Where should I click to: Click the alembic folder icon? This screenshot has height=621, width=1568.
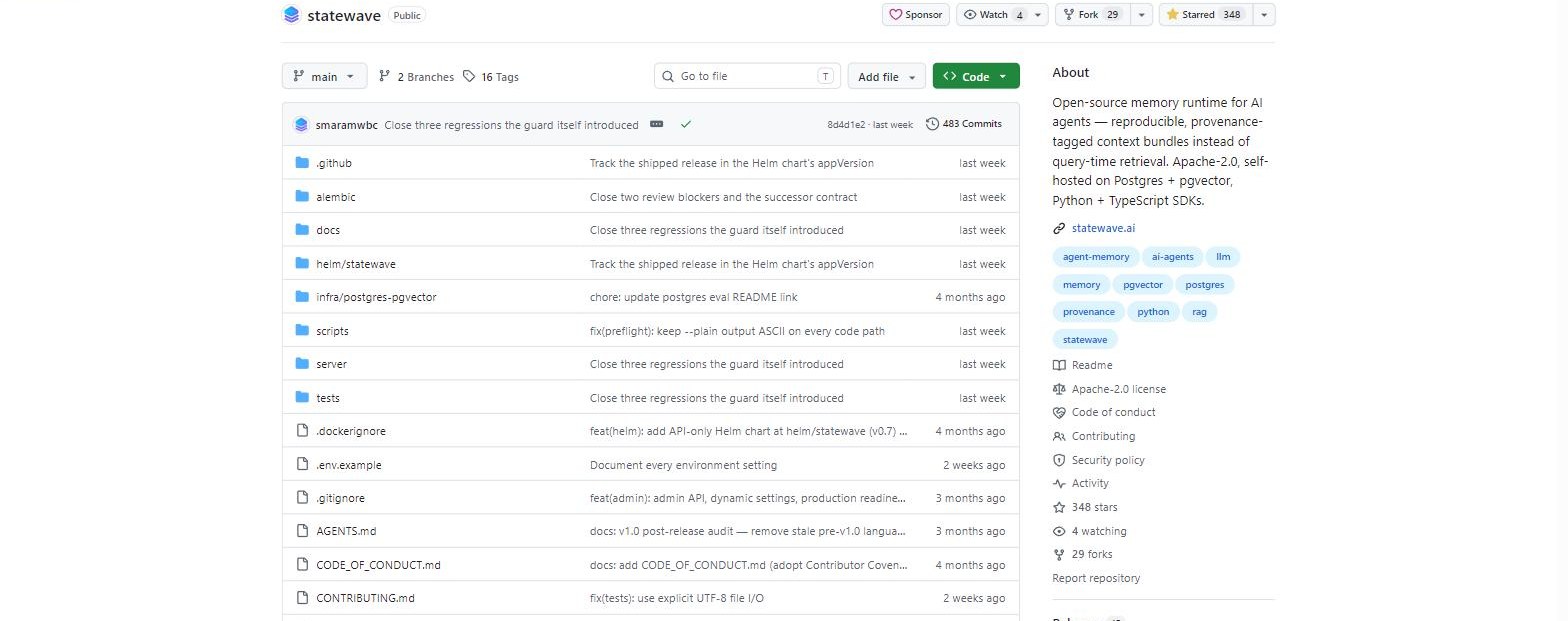click(302, 197)
